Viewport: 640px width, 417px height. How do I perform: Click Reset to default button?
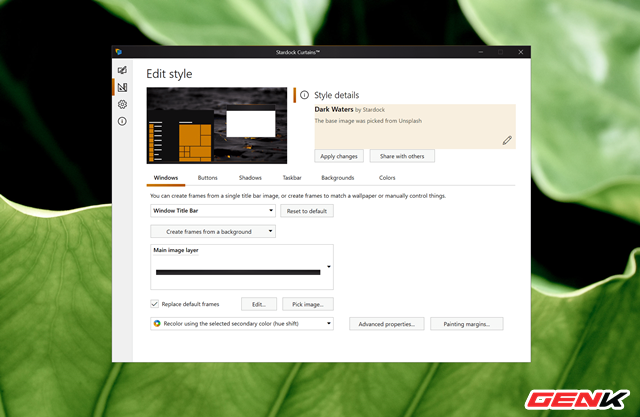(x=307, y=211)
